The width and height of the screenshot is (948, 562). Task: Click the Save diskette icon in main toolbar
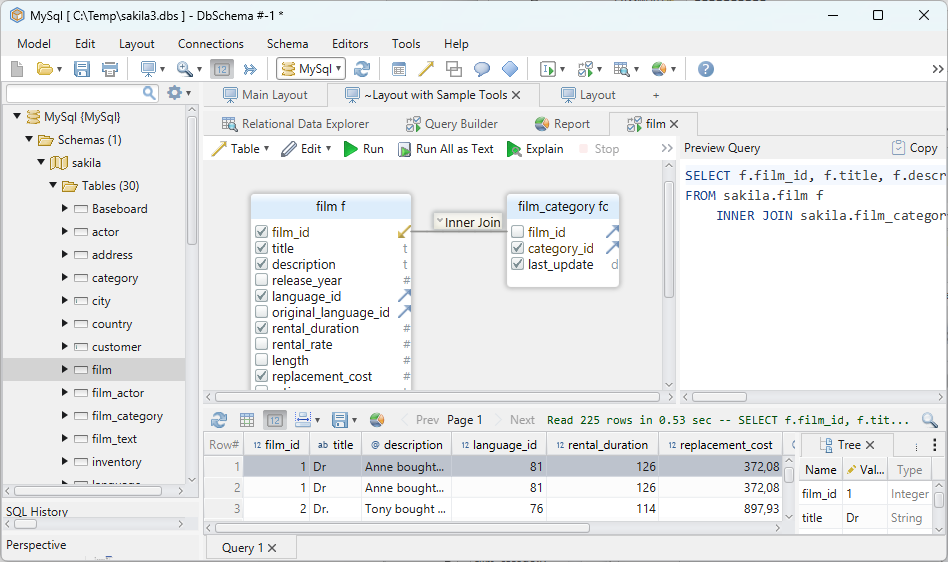(82, 69)
